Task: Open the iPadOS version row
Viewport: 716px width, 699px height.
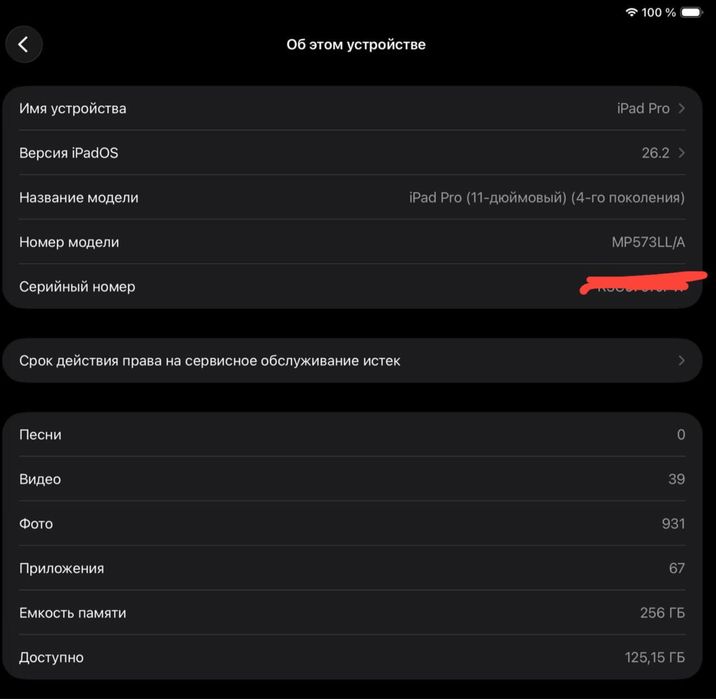Action: (x=350, y=153)
